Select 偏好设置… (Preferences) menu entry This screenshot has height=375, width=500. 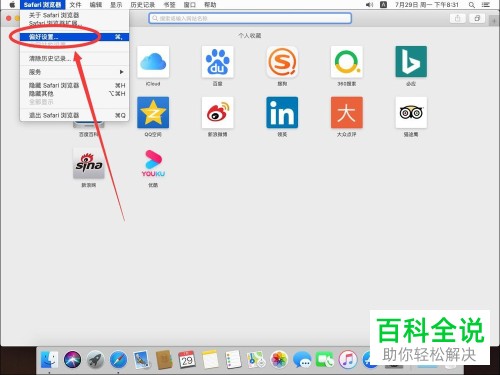[74, 37]
